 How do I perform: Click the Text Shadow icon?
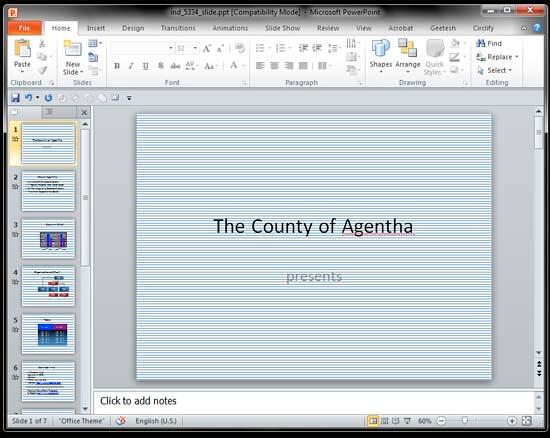[161, 66]
